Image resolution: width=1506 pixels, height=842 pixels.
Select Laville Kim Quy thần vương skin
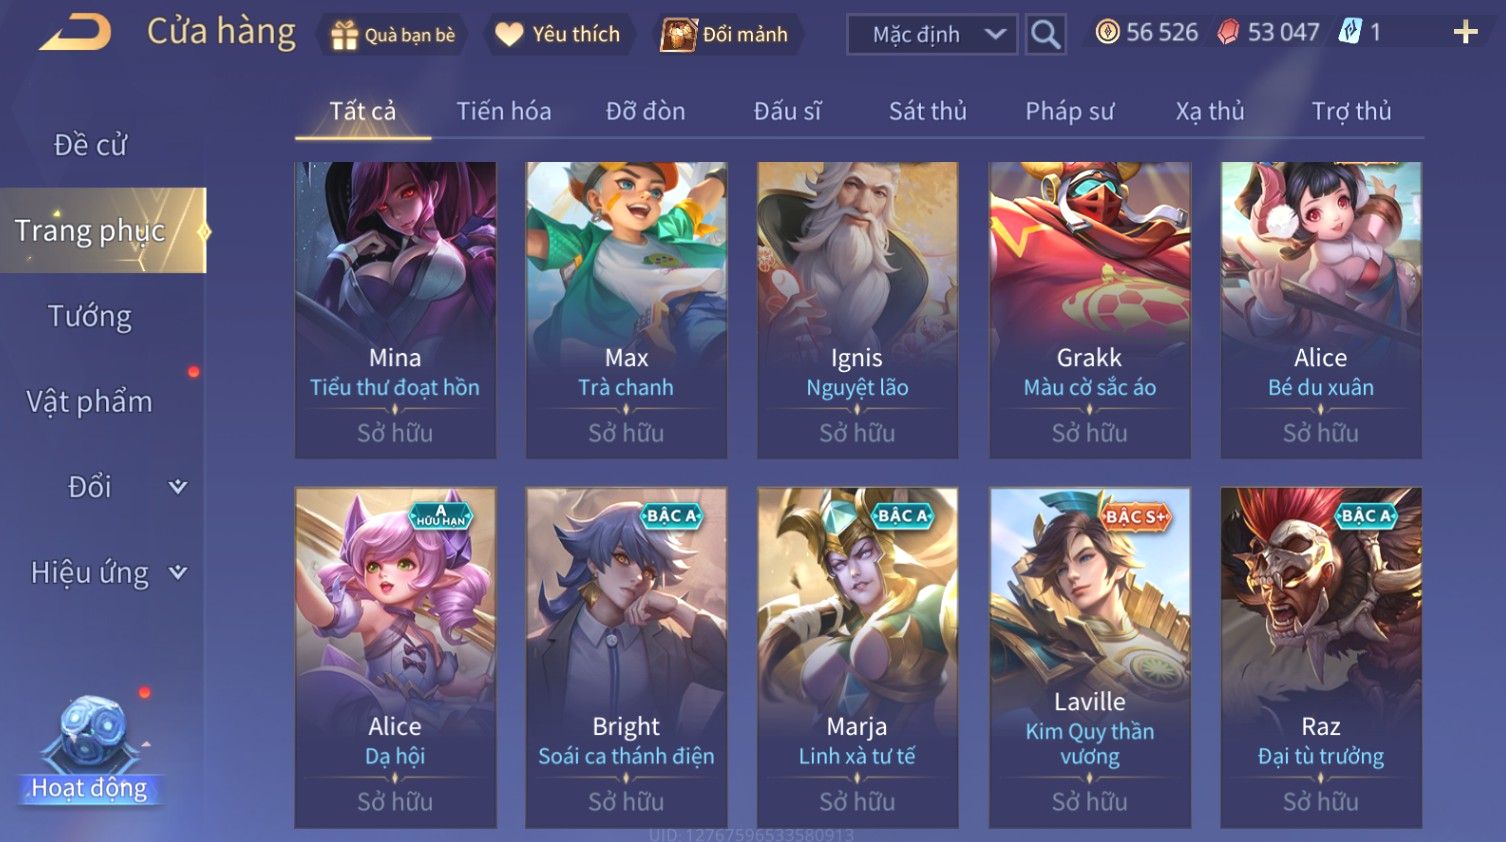click(1090, 657)
